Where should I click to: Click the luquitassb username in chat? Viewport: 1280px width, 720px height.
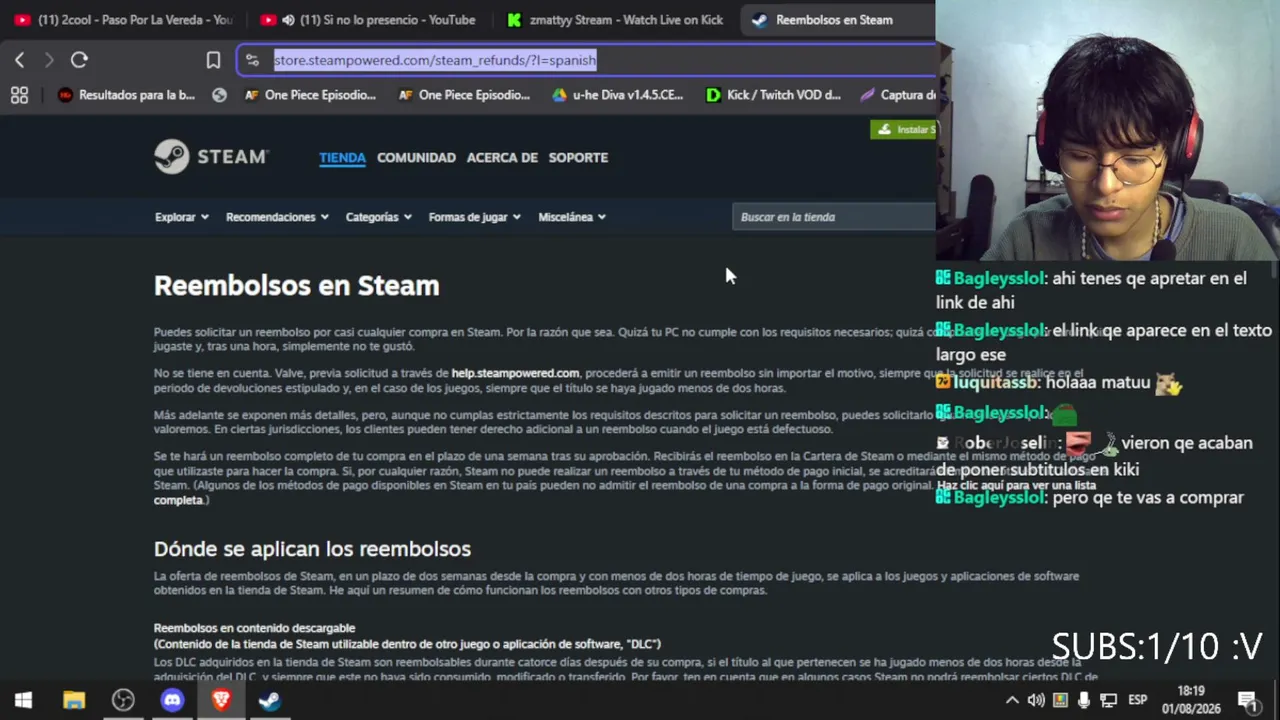pos(996,382)
